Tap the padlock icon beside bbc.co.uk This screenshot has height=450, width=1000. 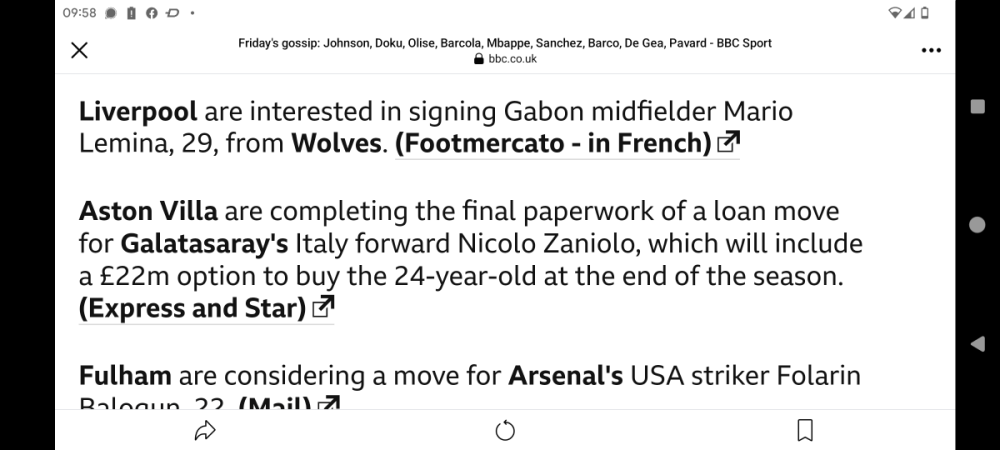click(x=479, y=59)
